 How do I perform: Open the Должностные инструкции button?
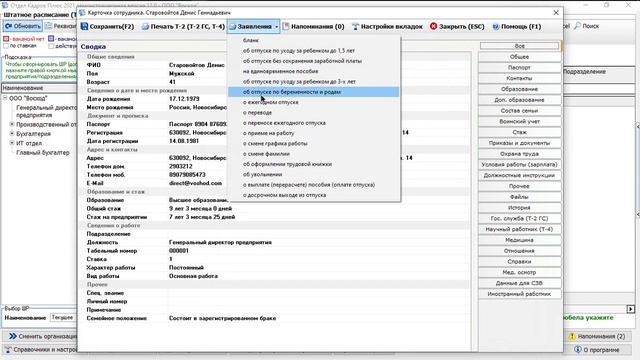[x=519, y=175]
